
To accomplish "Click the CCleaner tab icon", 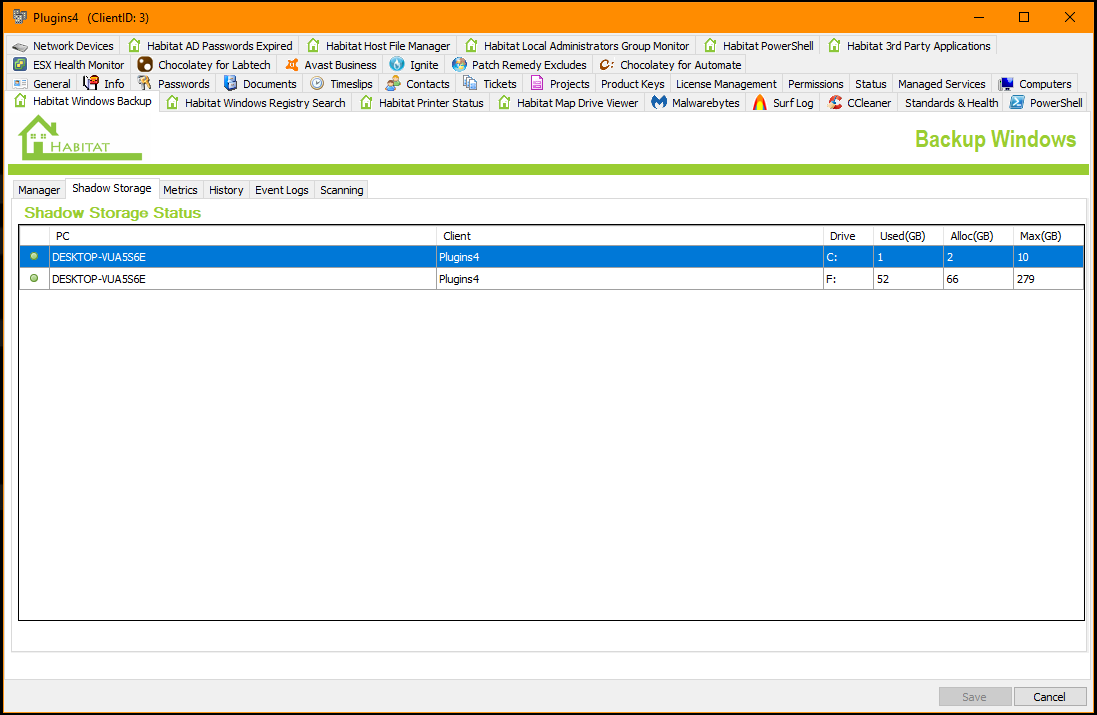I will [x=835, y=103].
